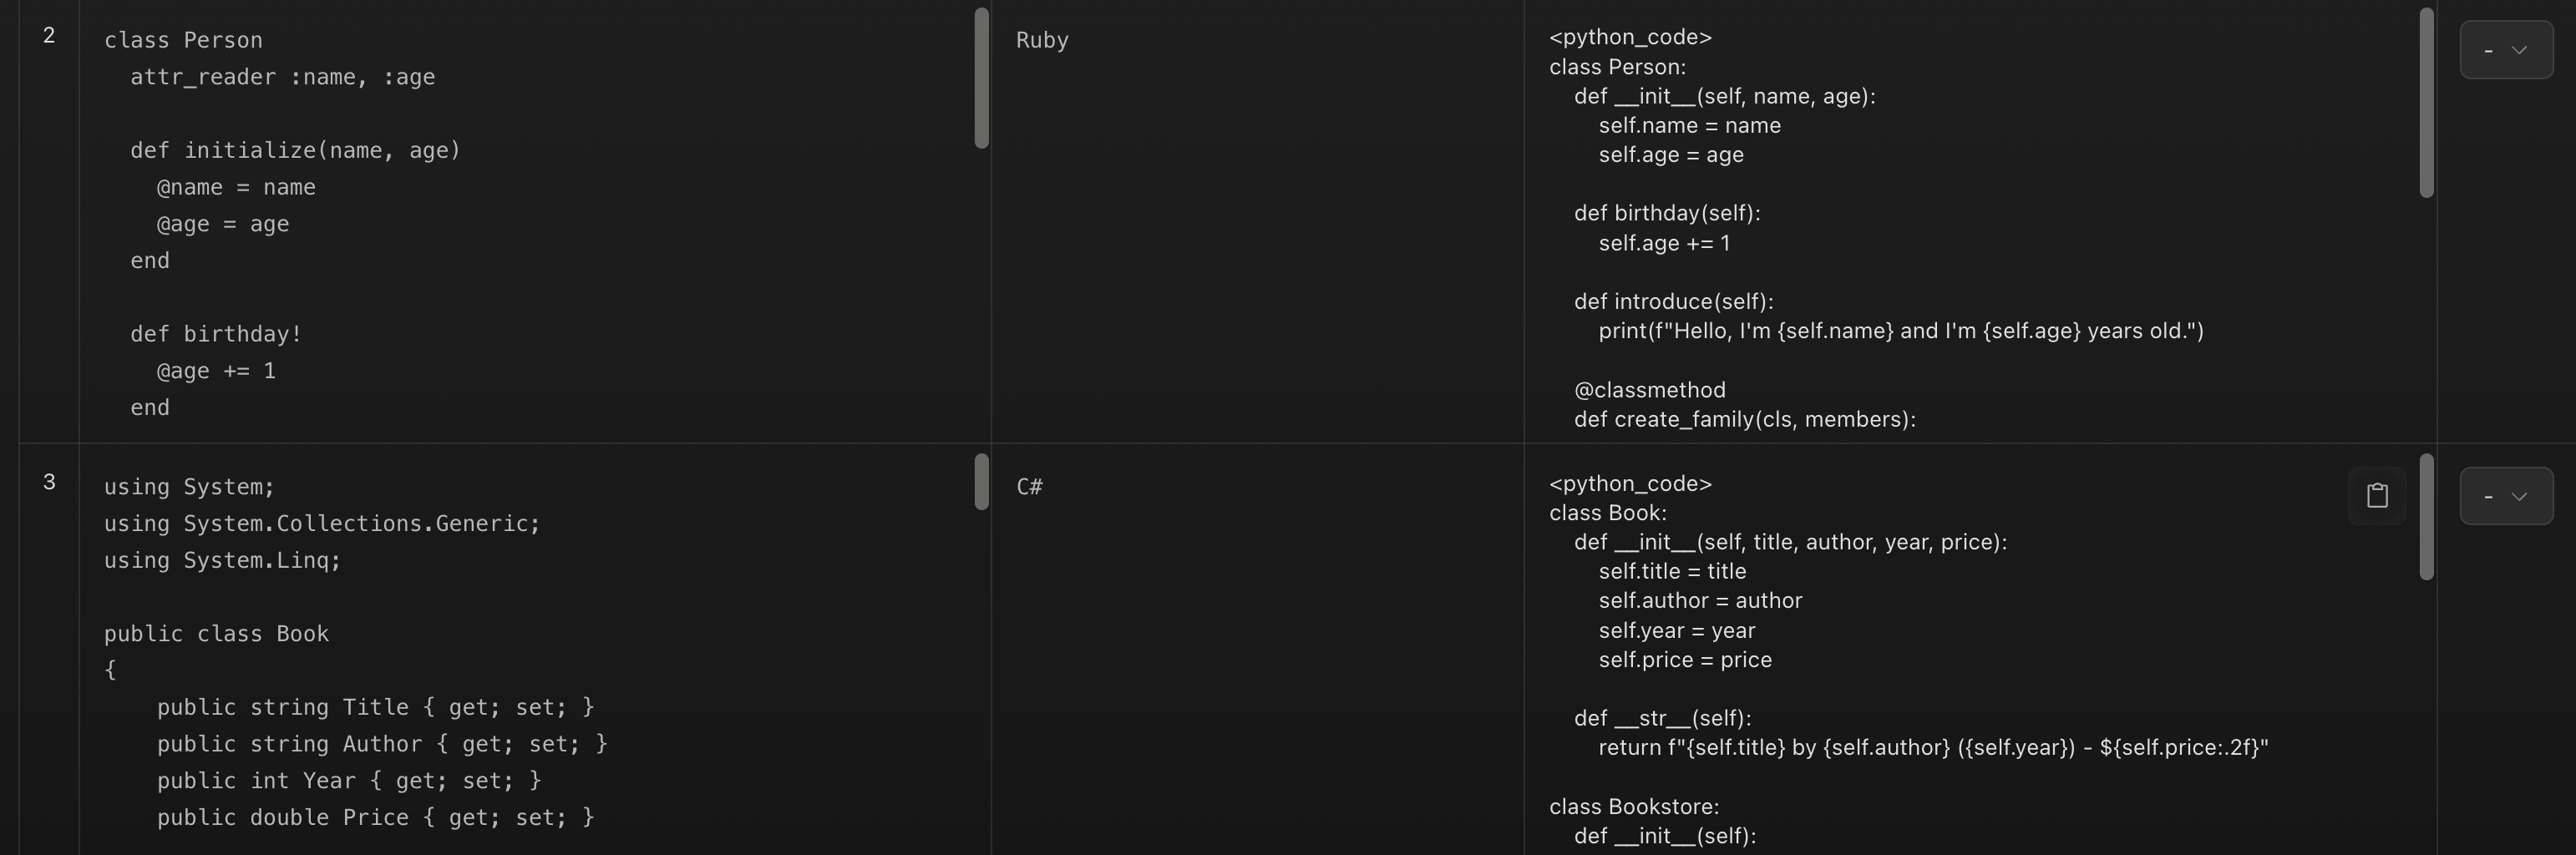Select the Ruby language cell
2576x855 pixels.
click(1042, 40)
